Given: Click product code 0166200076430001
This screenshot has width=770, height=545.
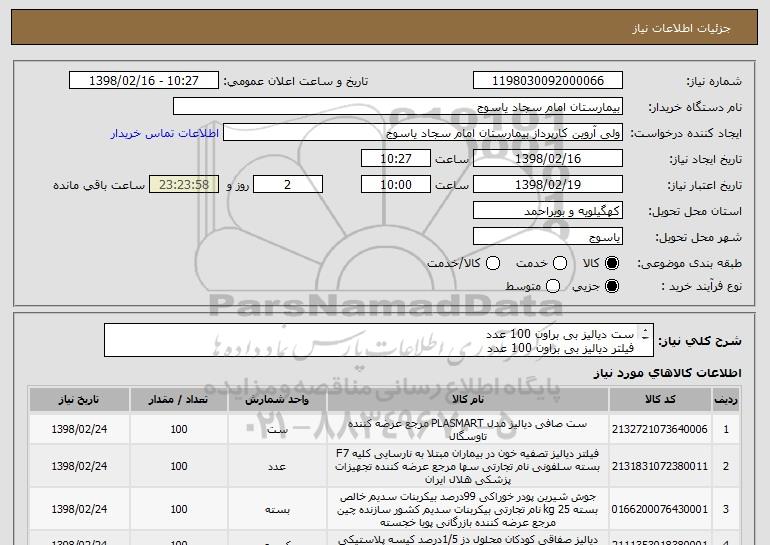Looking at the screenshot, I should (660, 509).
